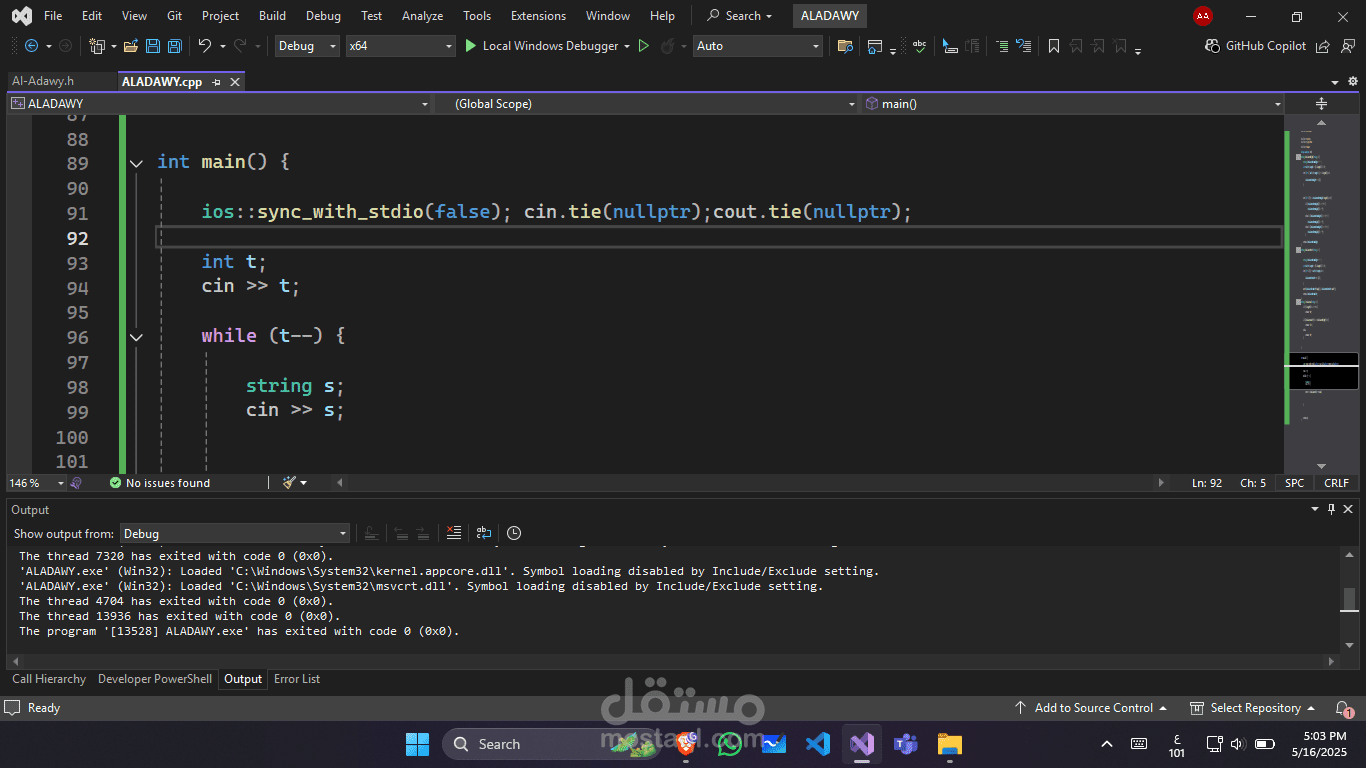
Task: Clear all text in the Output window
Action: [453, 533]
